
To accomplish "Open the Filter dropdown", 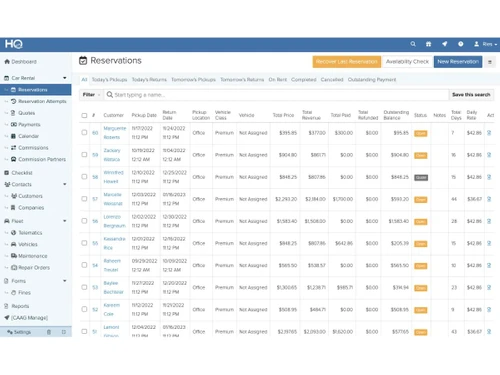I will coord(91,95).
